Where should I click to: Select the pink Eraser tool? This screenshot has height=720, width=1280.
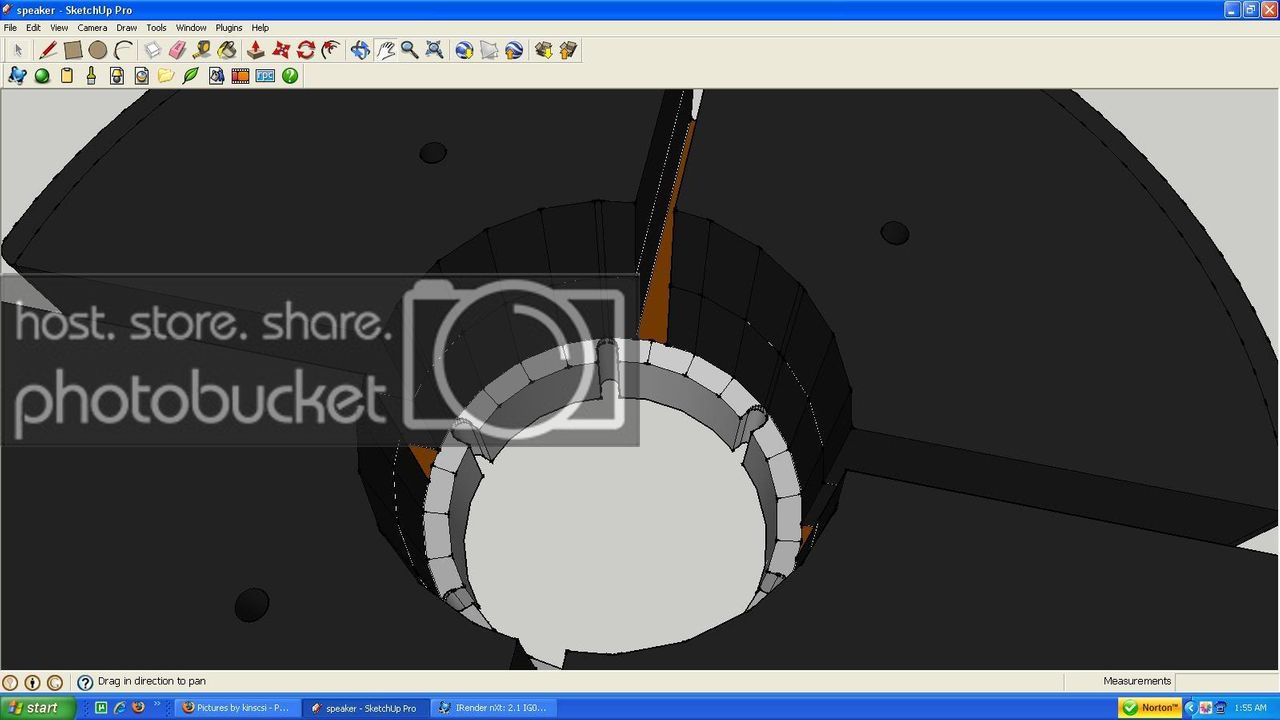(x=177, y=50)
